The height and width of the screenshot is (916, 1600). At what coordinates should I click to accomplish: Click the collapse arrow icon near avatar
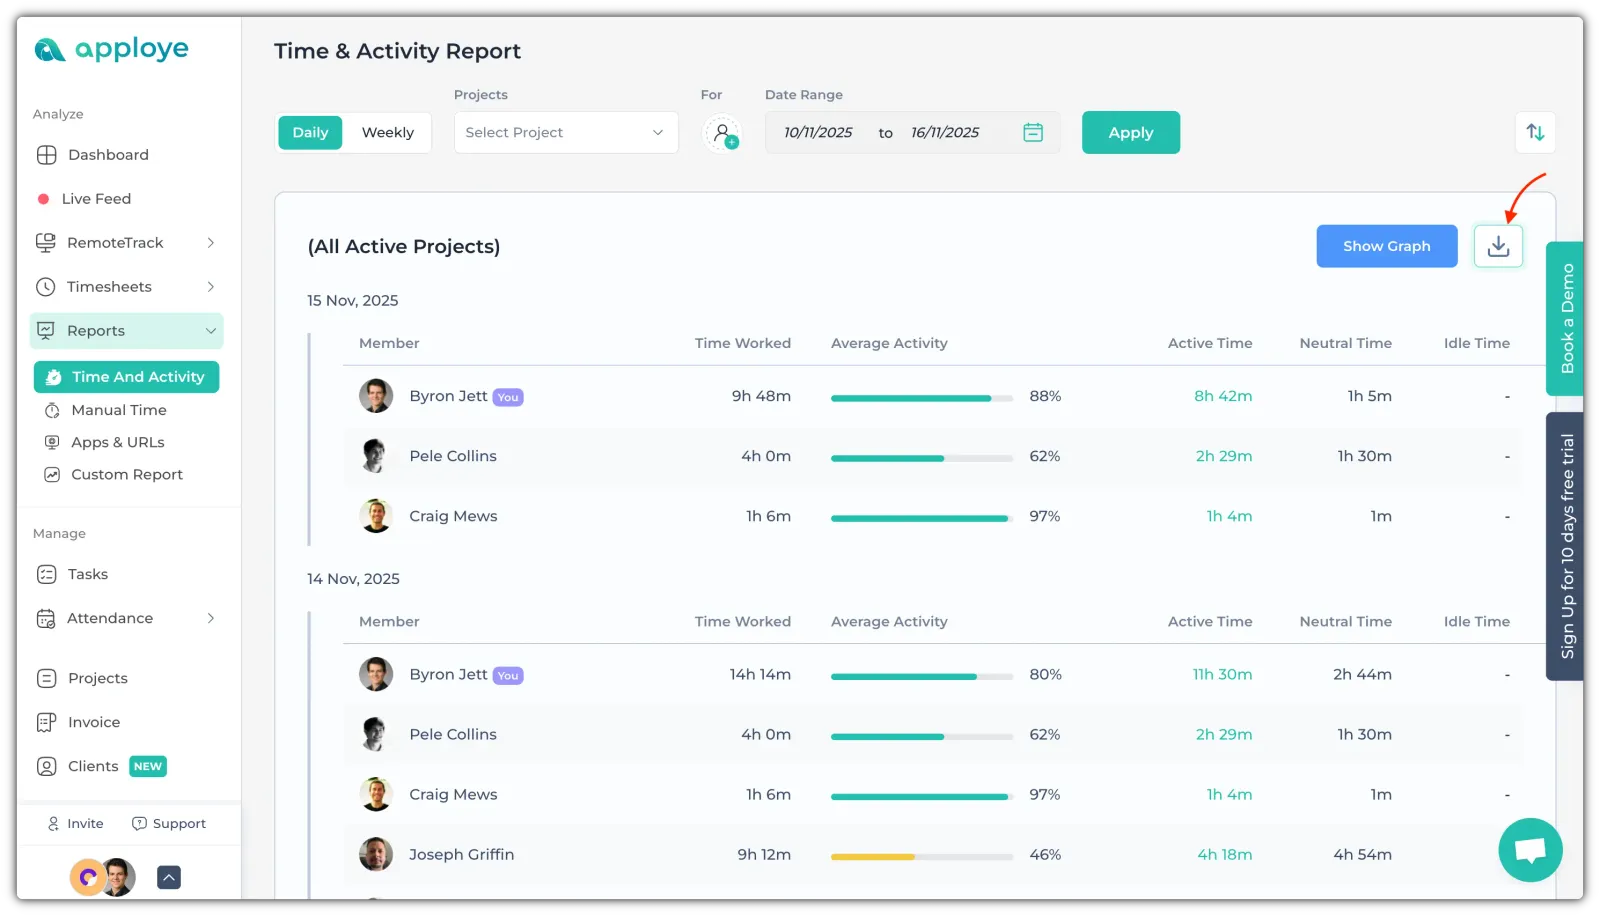[169, 877]
